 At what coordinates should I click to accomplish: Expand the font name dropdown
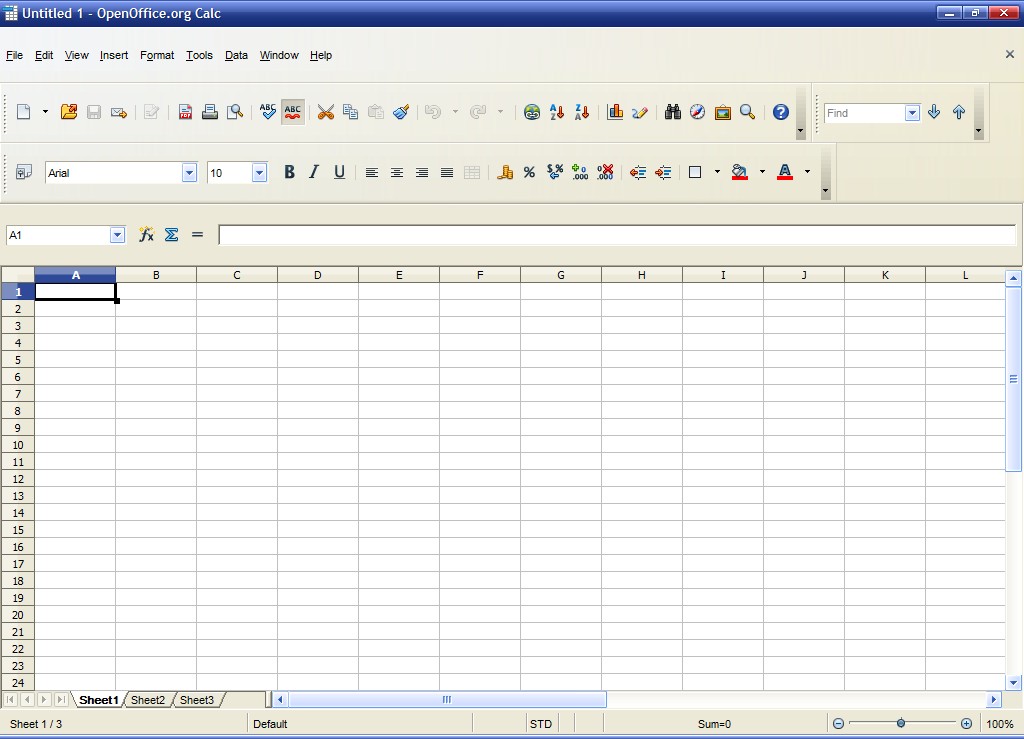click(x=189, y=173)
